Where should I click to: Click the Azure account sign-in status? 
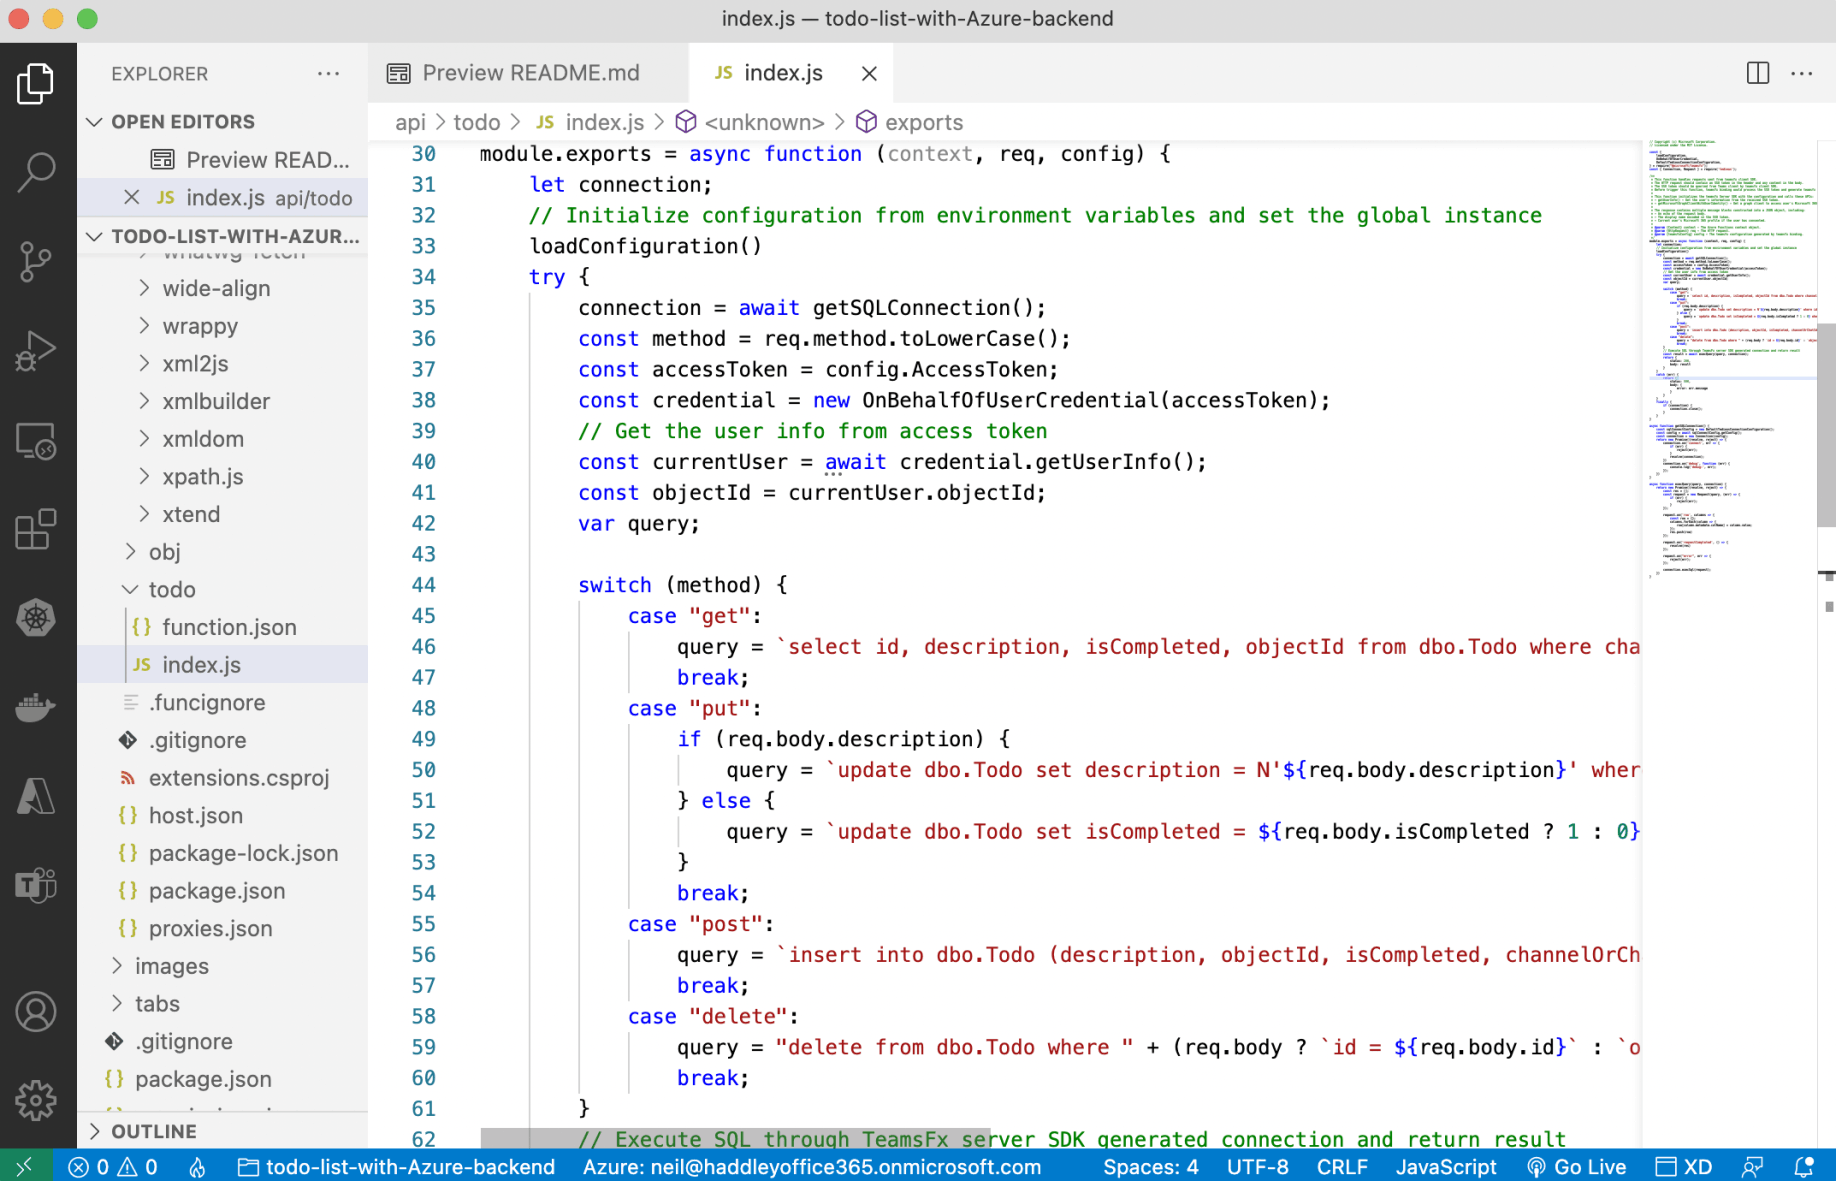click(x=811, y=1167)
